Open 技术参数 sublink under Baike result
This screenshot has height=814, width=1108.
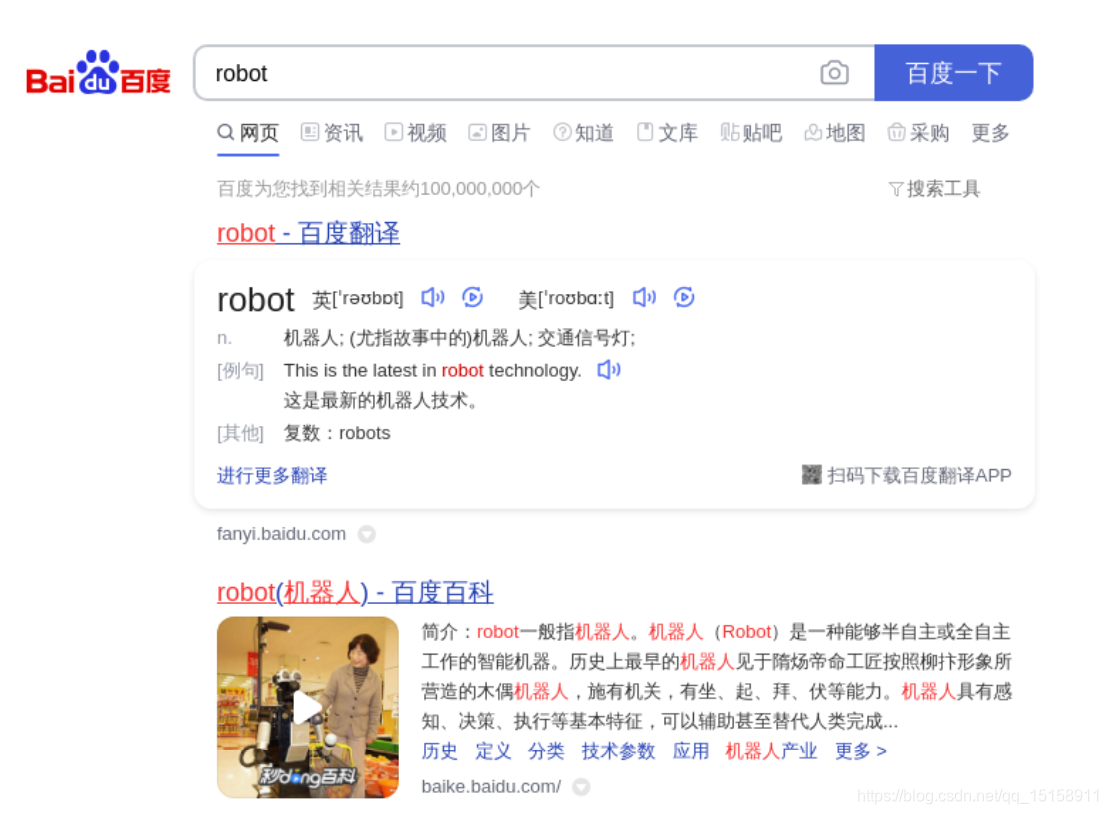(618, 751)
